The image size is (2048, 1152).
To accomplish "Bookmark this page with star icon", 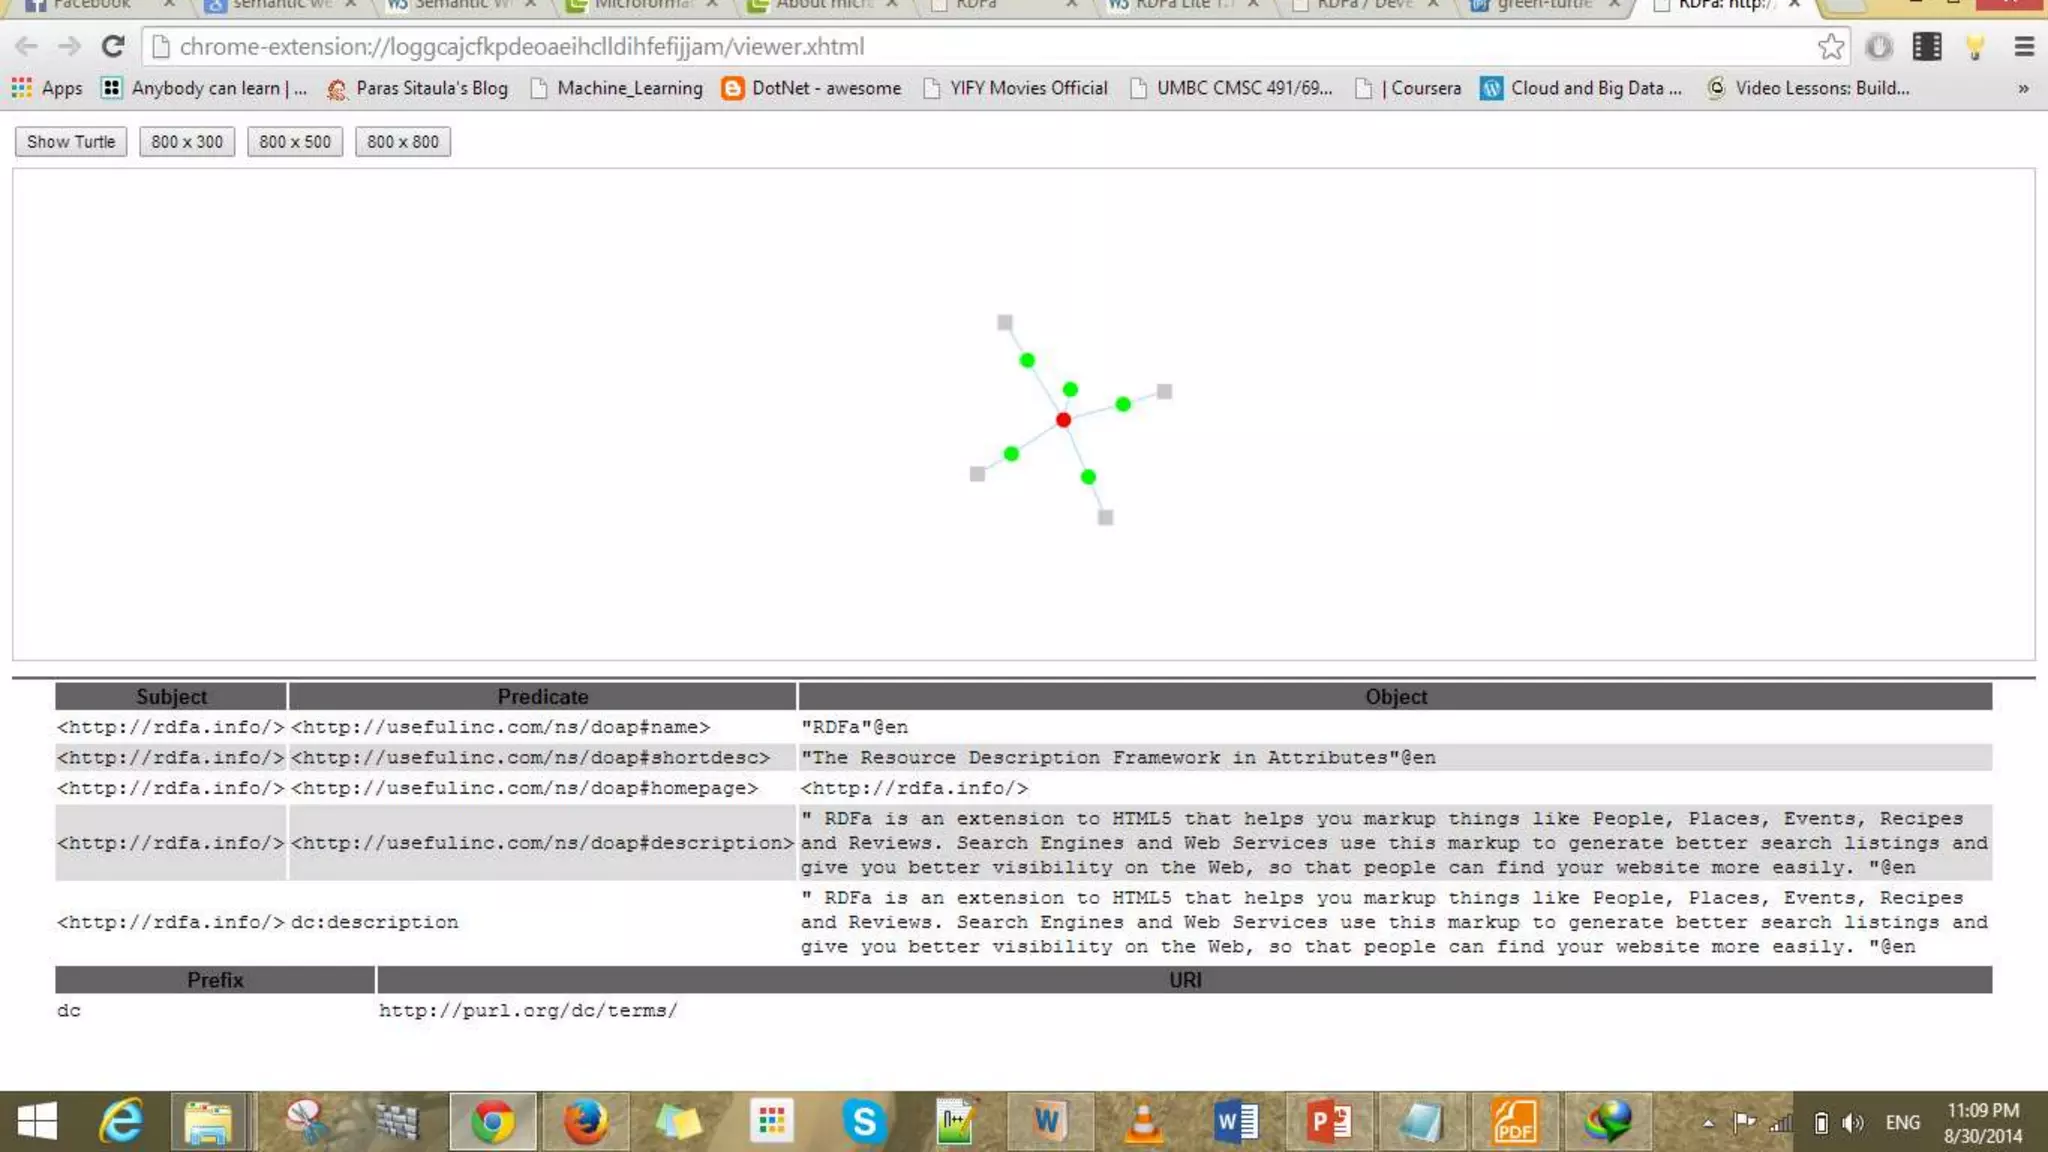I will [x=1830, y=47].
